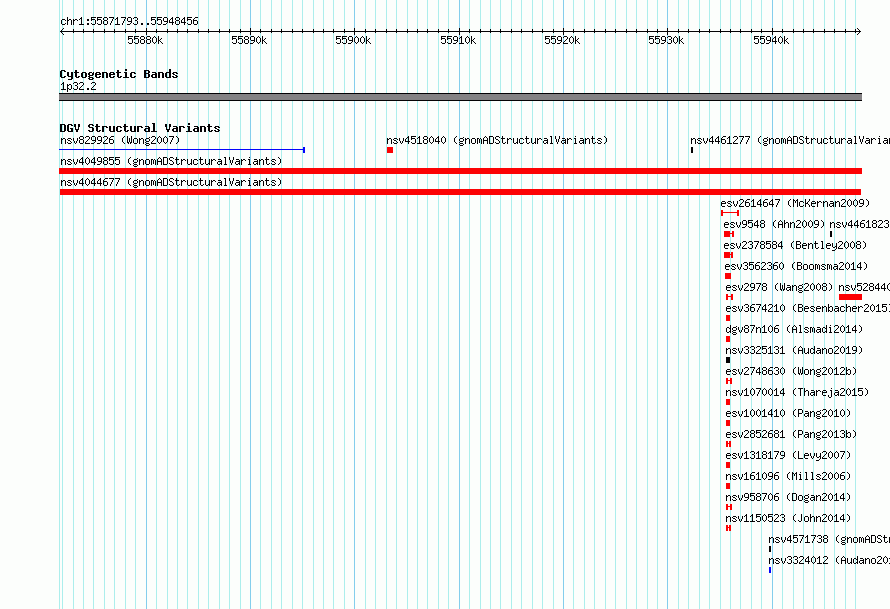
Task: Click the chr1:55871793..55948456 coordinate label
Action: (x=129, y=21)
